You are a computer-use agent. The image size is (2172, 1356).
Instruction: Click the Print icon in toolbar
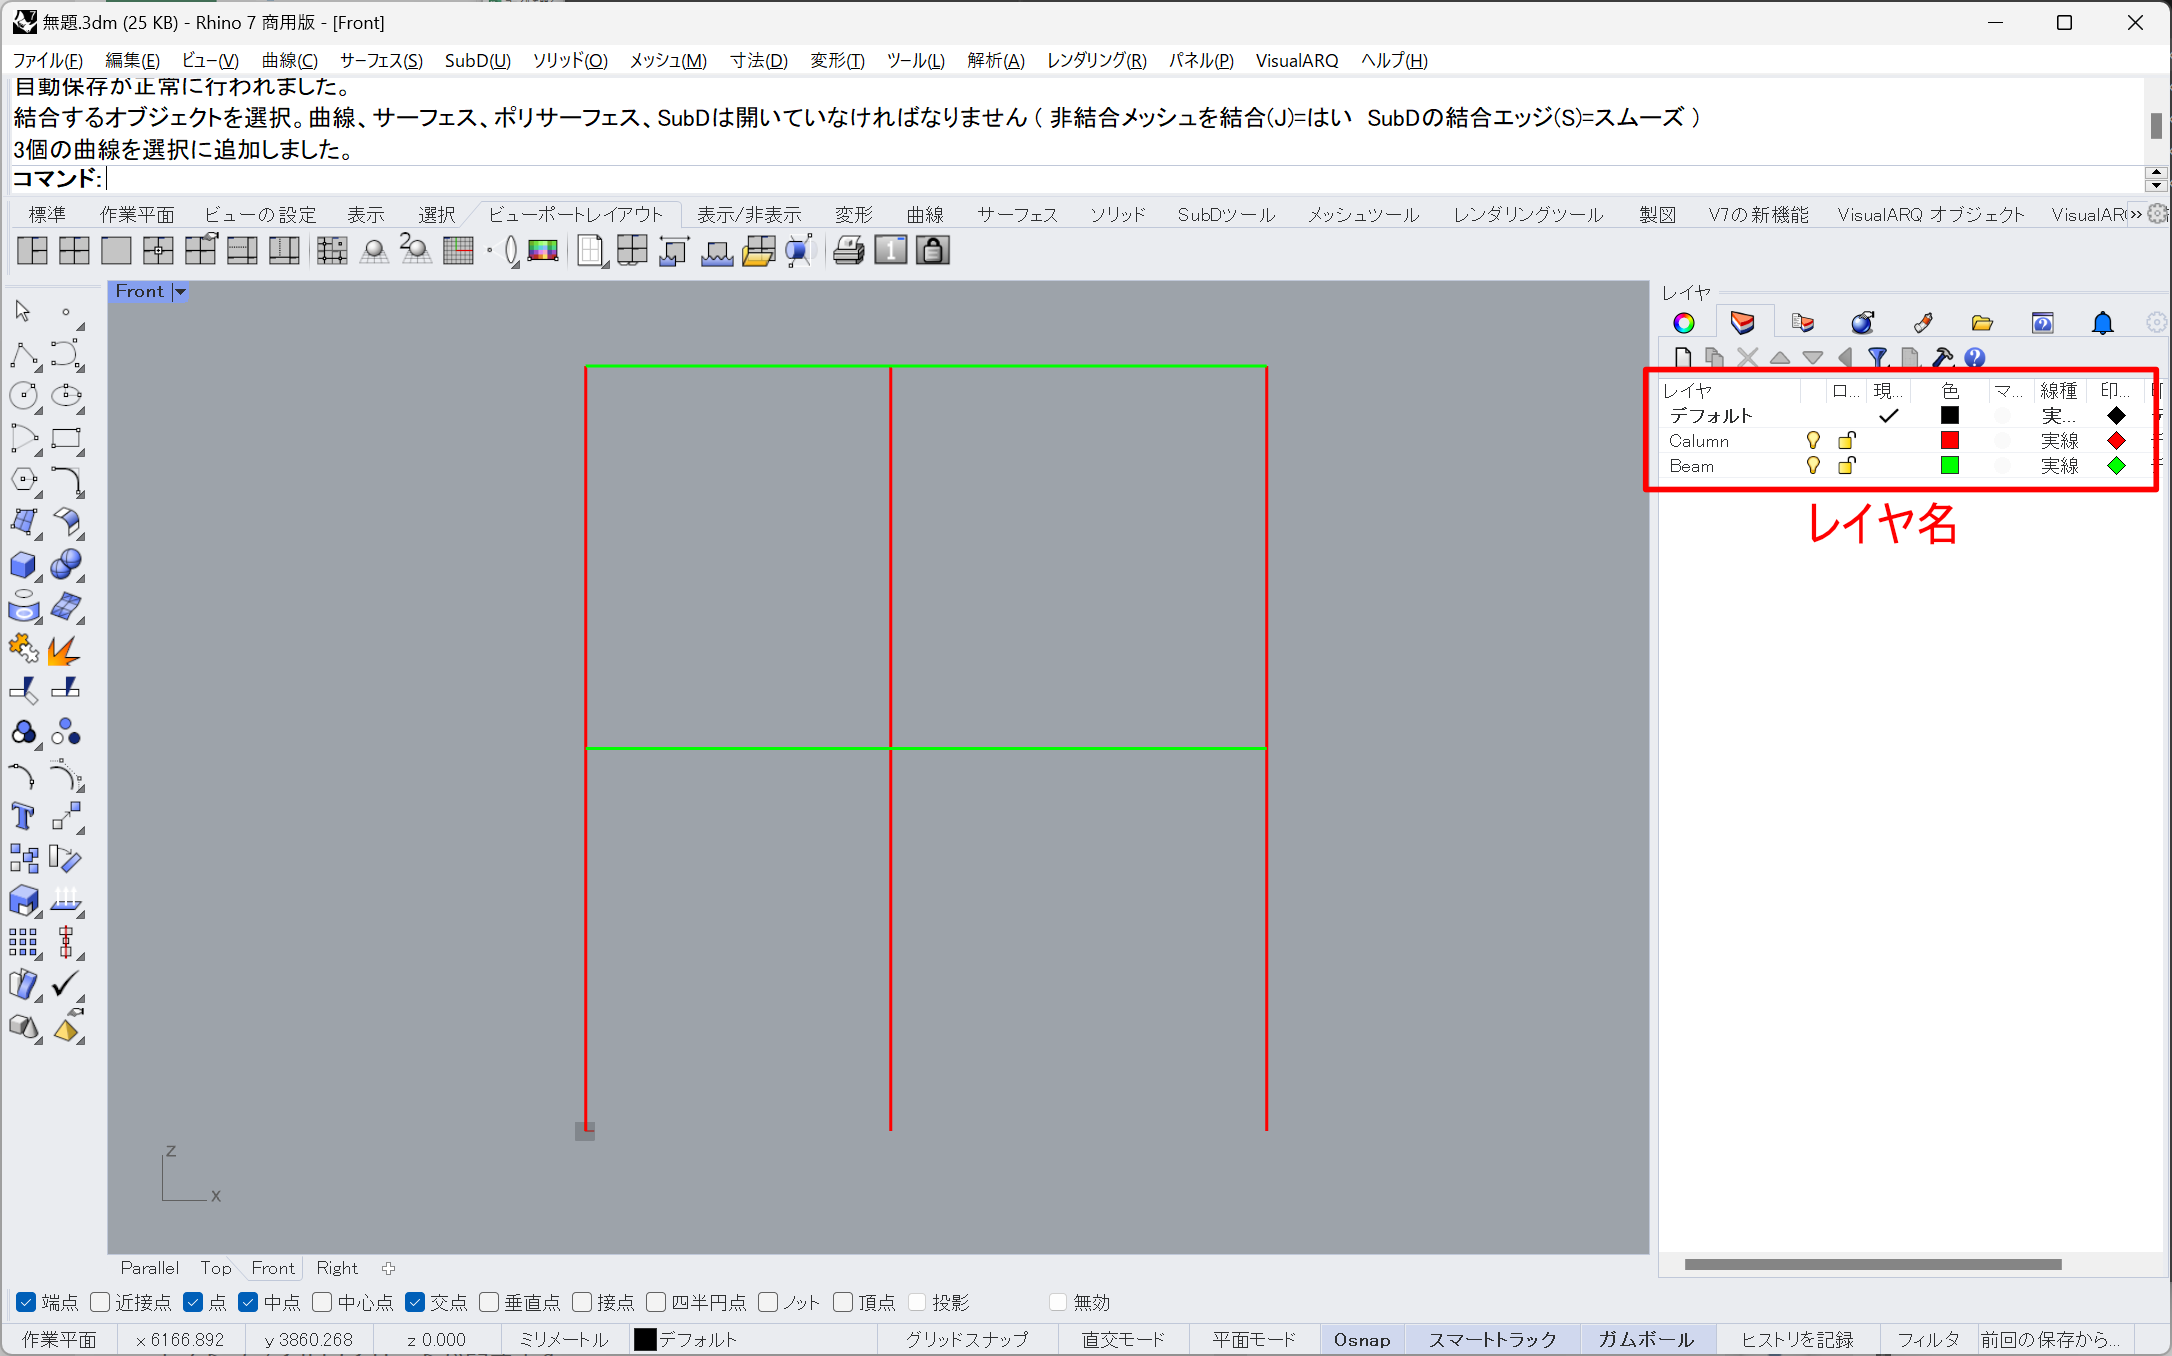pos(848,251)
